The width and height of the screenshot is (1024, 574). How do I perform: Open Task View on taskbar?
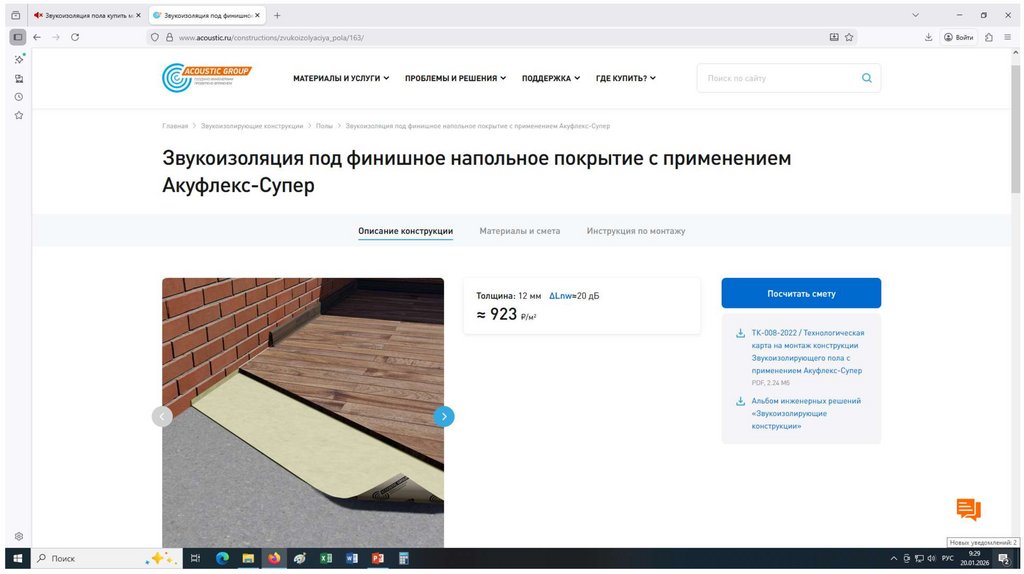[x=195, y=558]
